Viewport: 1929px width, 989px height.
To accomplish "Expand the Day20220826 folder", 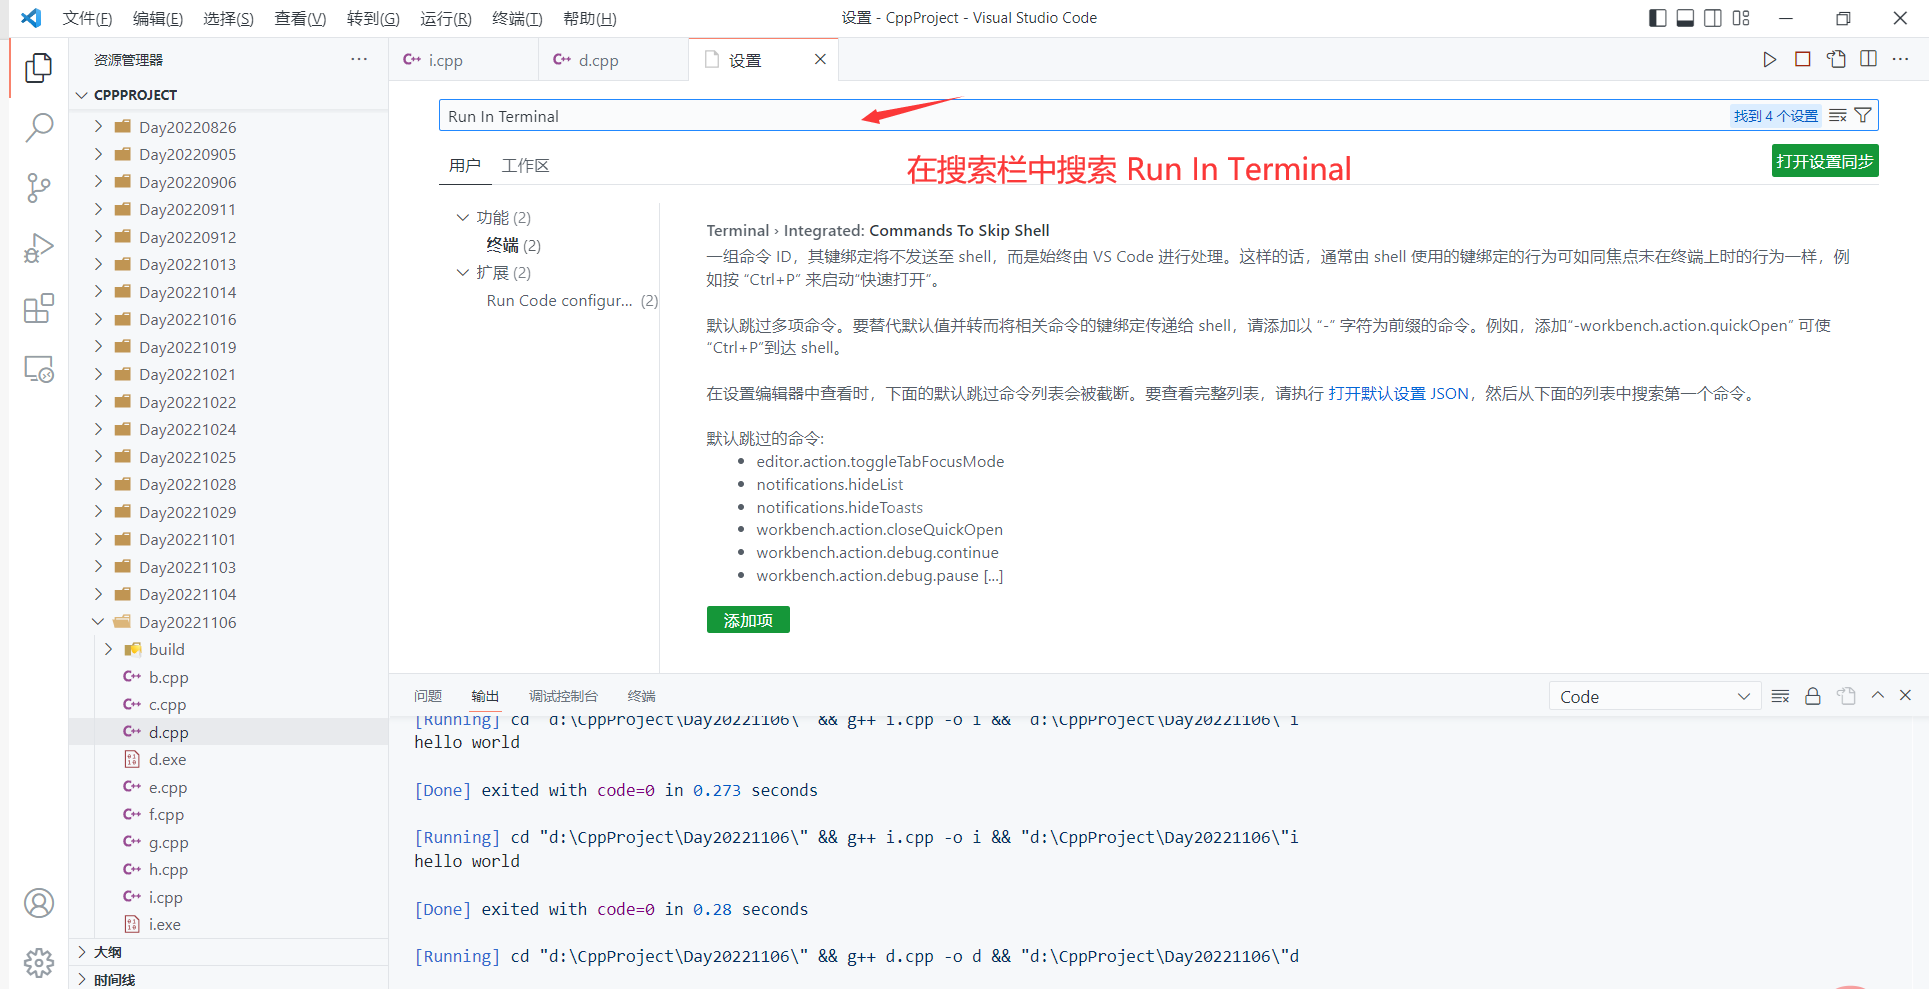I will click(98, 126).
